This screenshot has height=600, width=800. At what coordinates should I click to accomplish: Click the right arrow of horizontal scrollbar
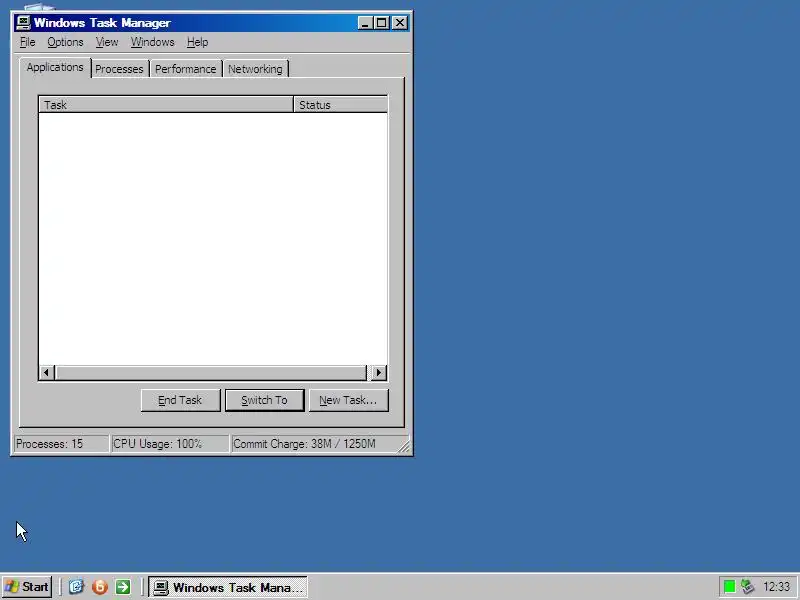379,372
